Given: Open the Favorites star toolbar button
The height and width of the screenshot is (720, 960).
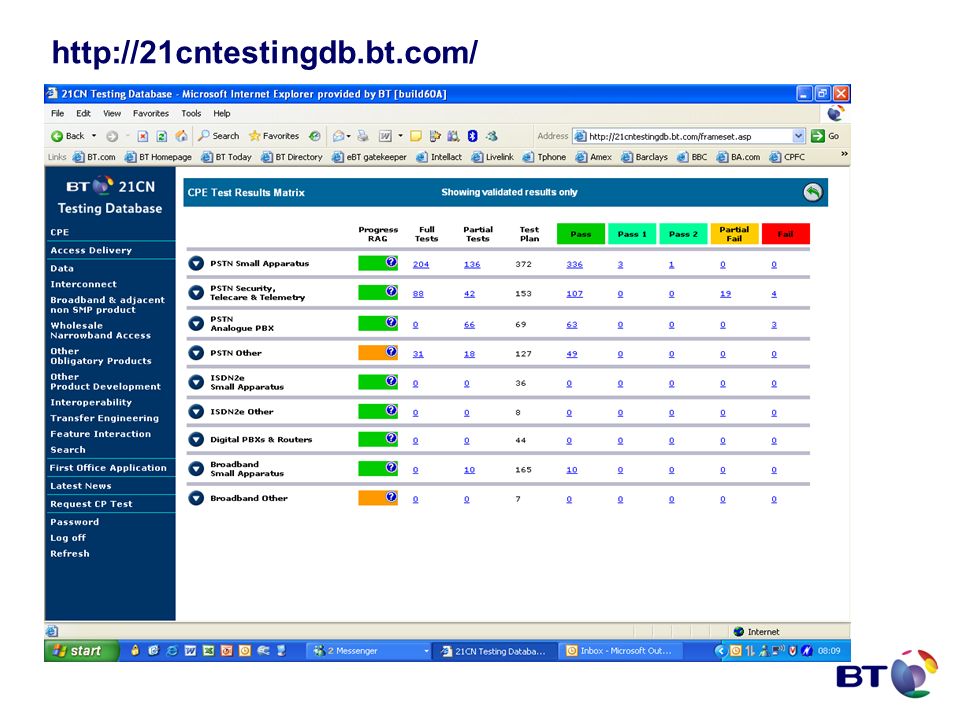Looking at the screenshot, I should [x=274, y=136].
